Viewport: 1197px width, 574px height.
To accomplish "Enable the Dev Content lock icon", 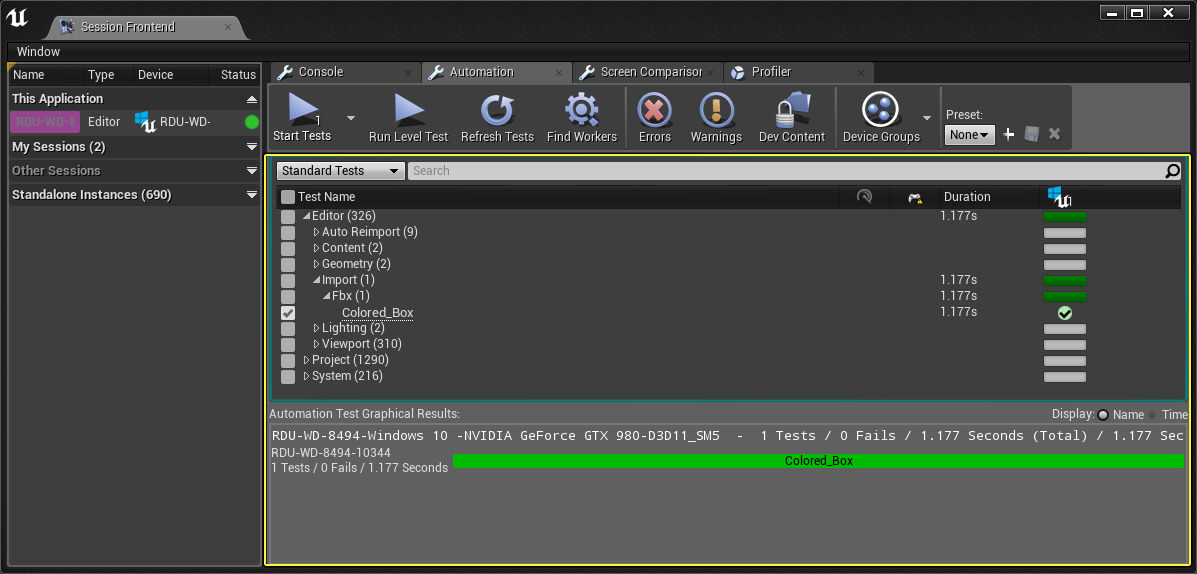I will point(791,110).
